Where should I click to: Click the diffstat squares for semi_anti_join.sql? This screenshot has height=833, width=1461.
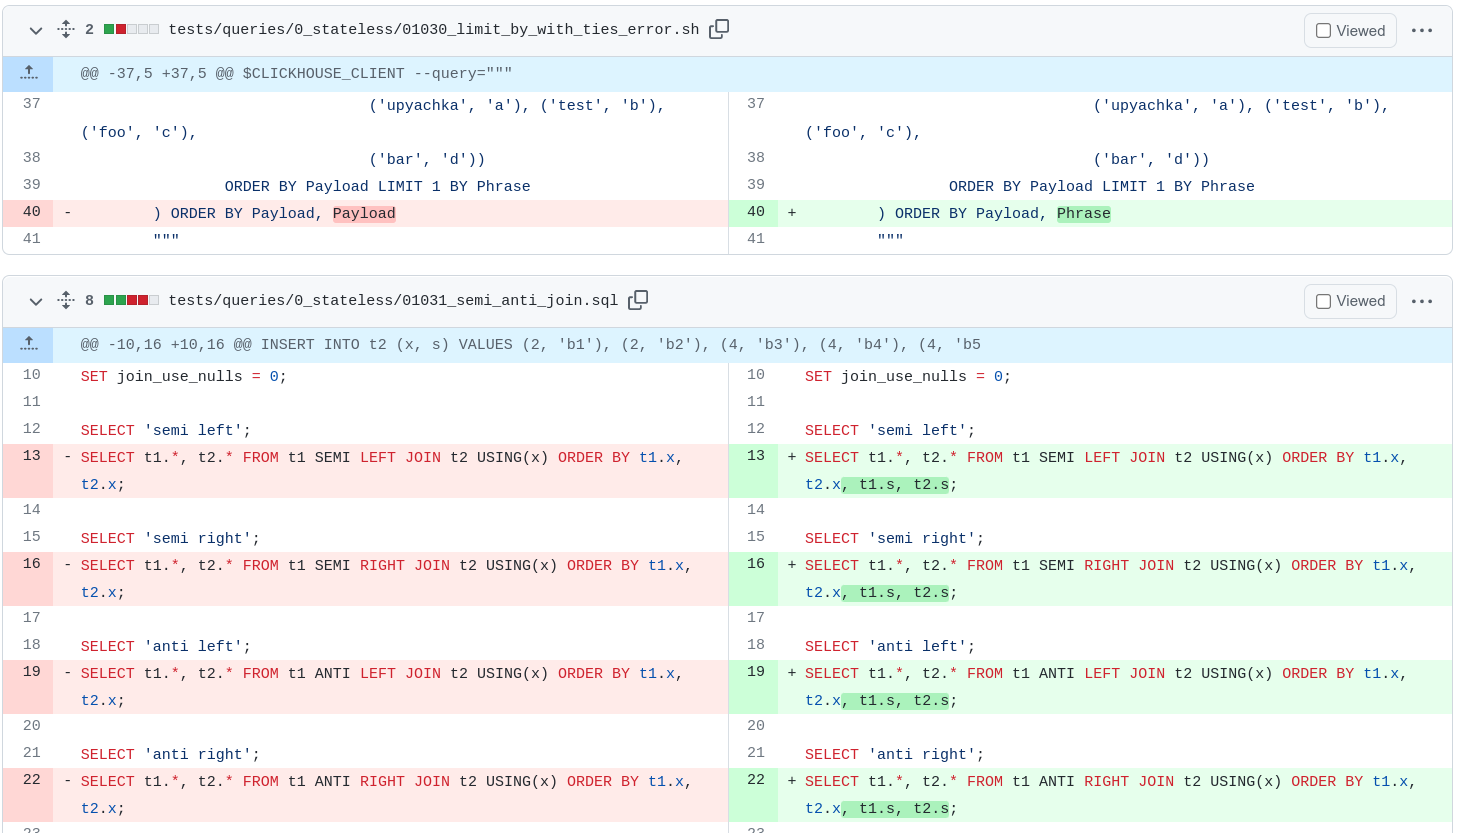pyautogui.click(x=131, y=300)
